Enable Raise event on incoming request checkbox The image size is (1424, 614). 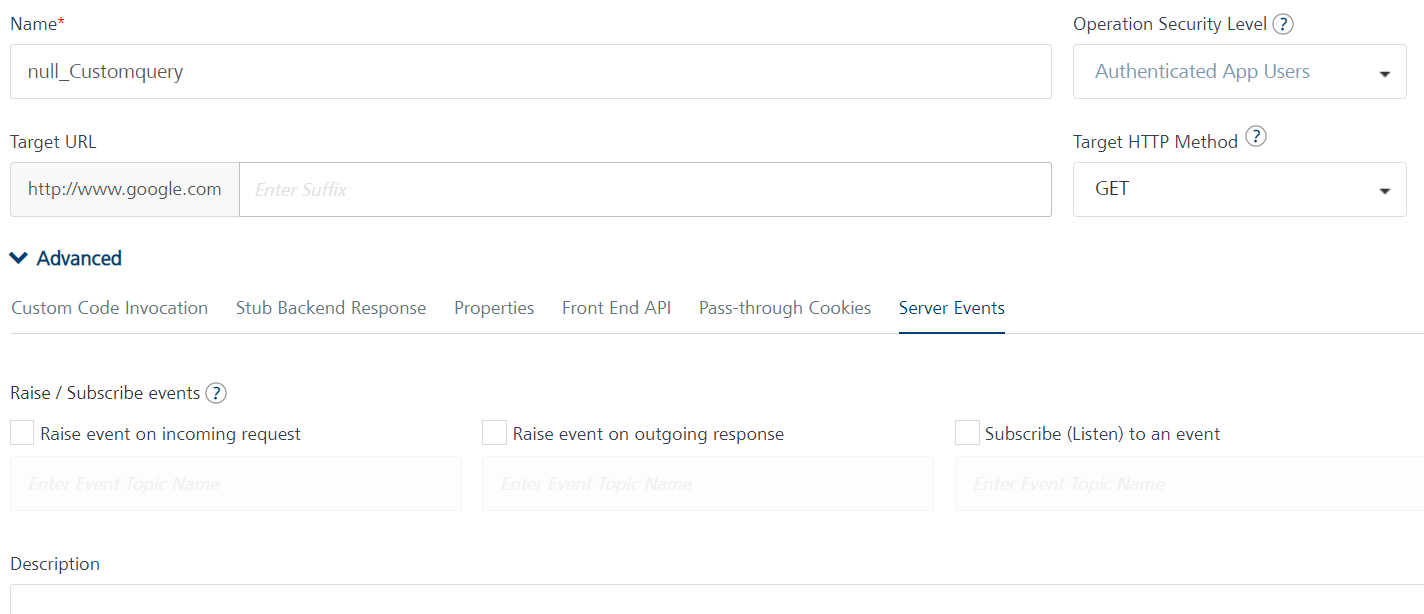[22, 433]
